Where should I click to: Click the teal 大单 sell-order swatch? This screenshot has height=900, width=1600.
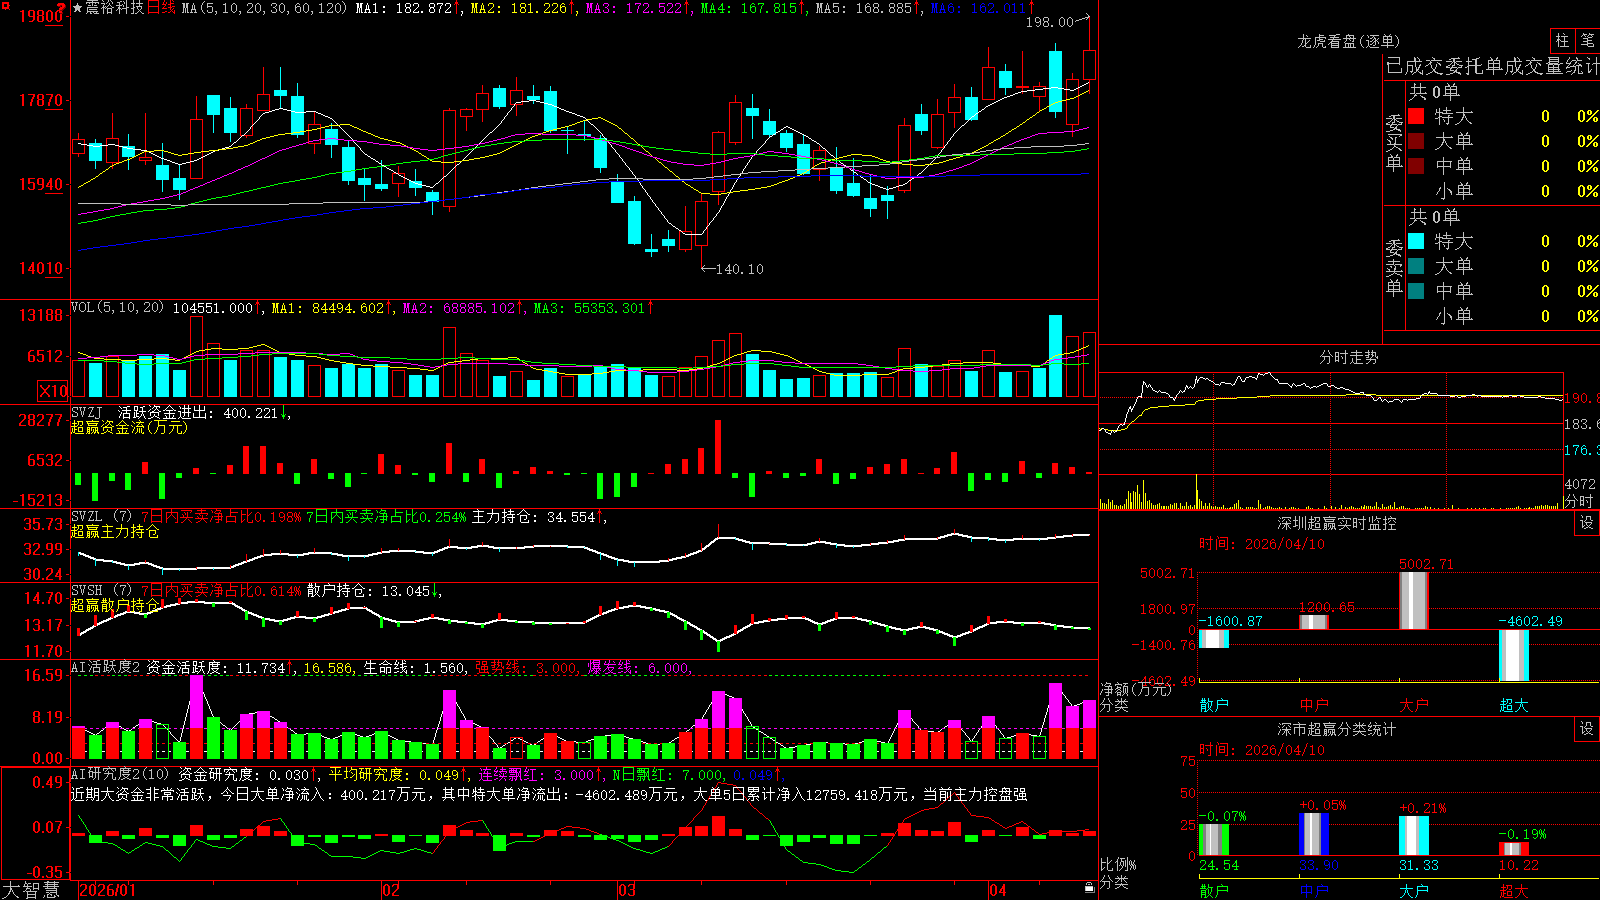click(x=1416, y=266)
